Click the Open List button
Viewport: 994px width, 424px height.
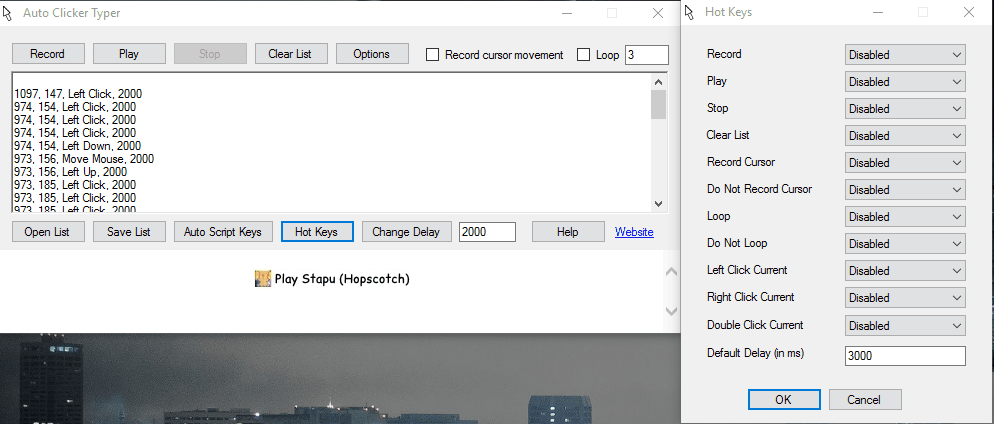coord(48,232)
